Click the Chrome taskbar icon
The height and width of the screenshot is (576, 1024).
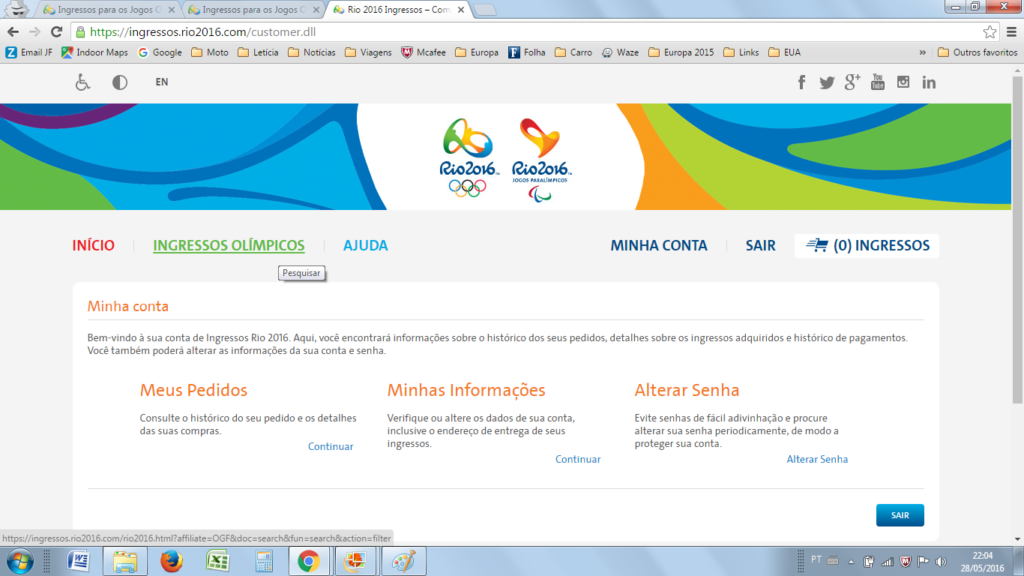tap(308, 561)
